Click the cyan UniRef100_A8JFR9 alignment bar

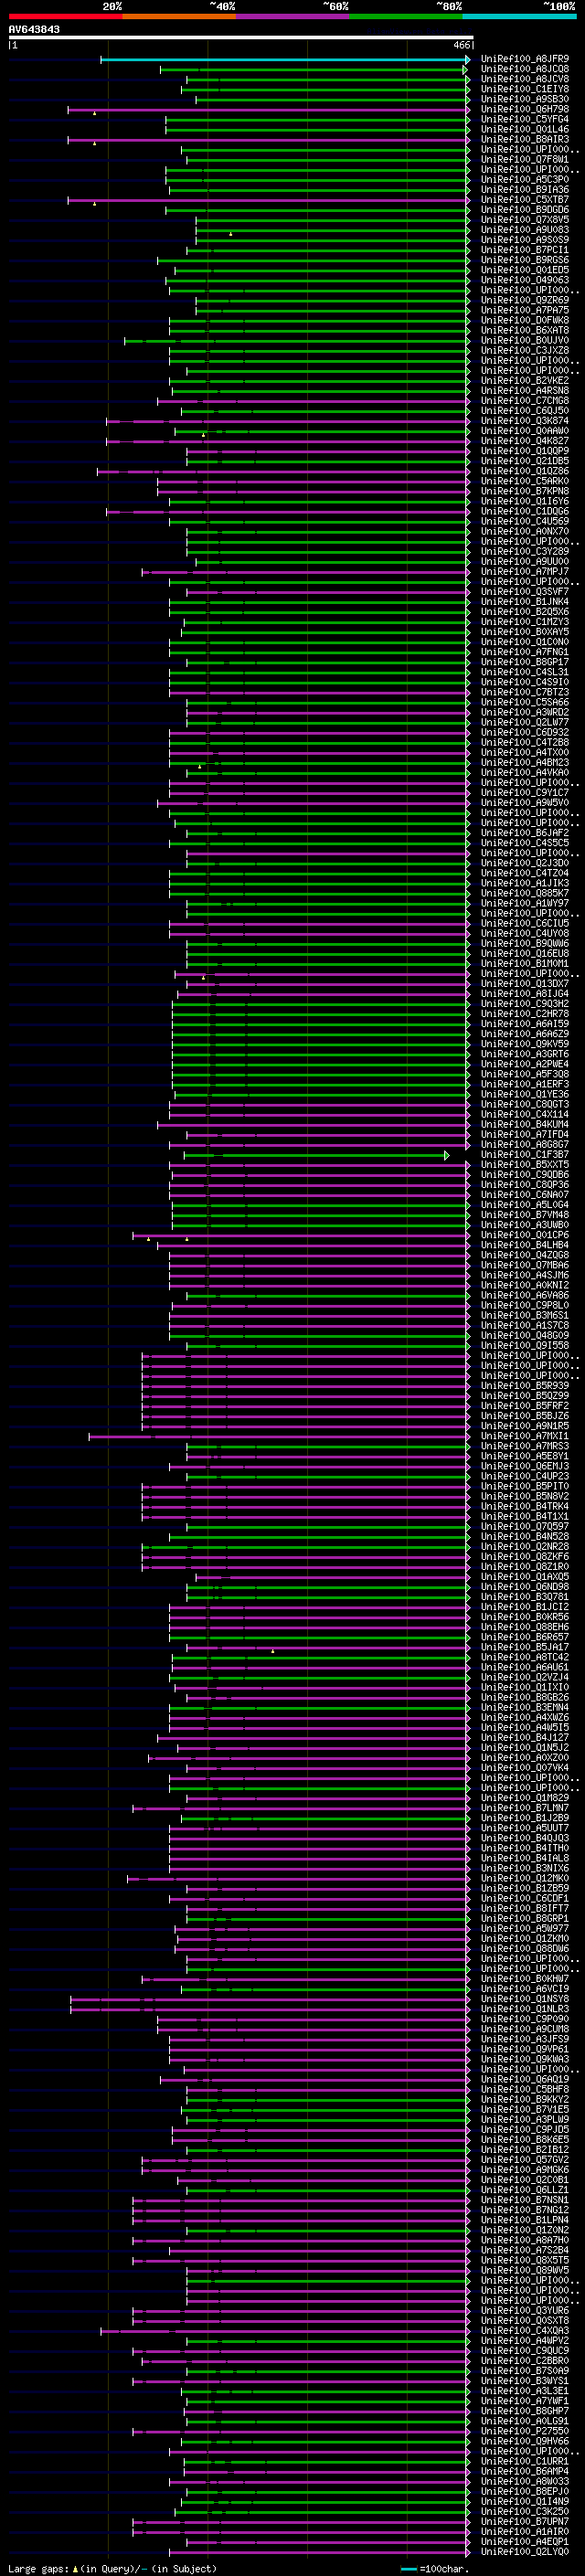285,60
